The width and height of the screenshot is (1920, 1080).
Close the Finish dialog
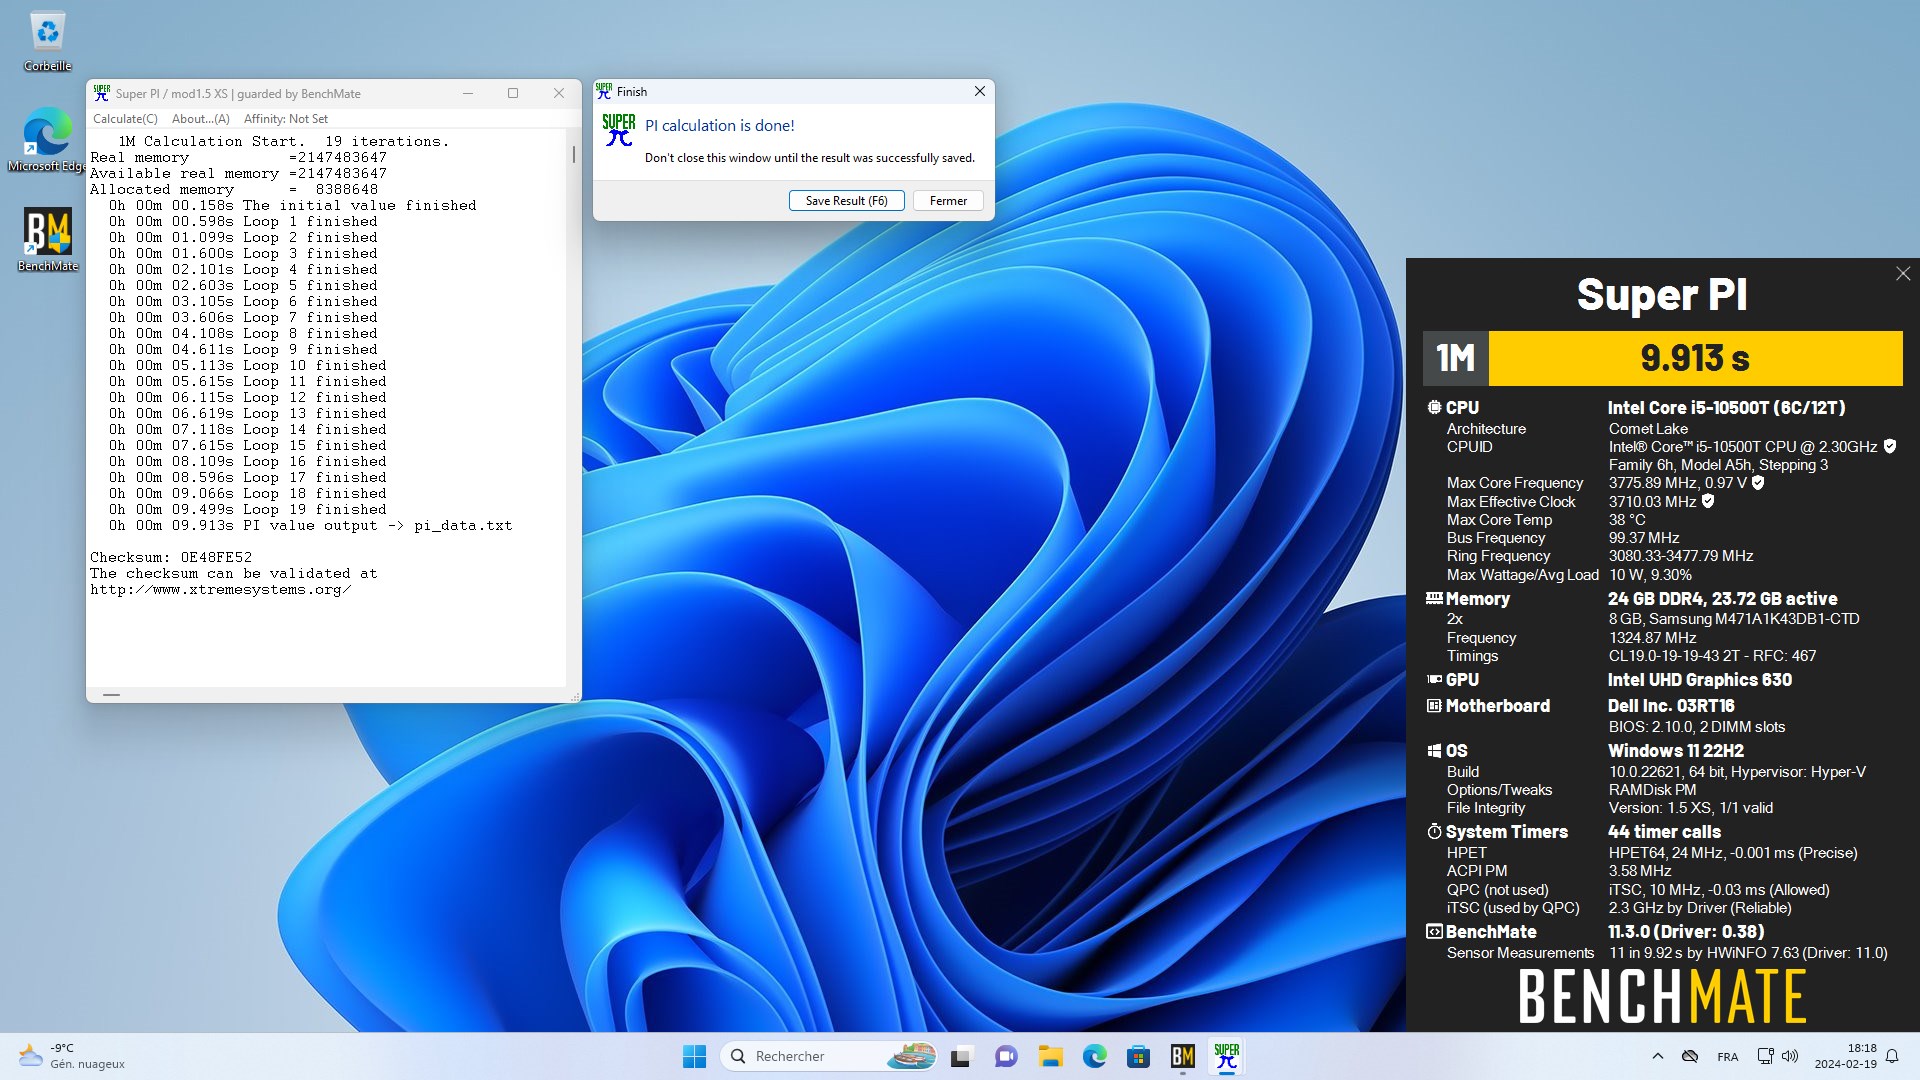coord(979,91)
